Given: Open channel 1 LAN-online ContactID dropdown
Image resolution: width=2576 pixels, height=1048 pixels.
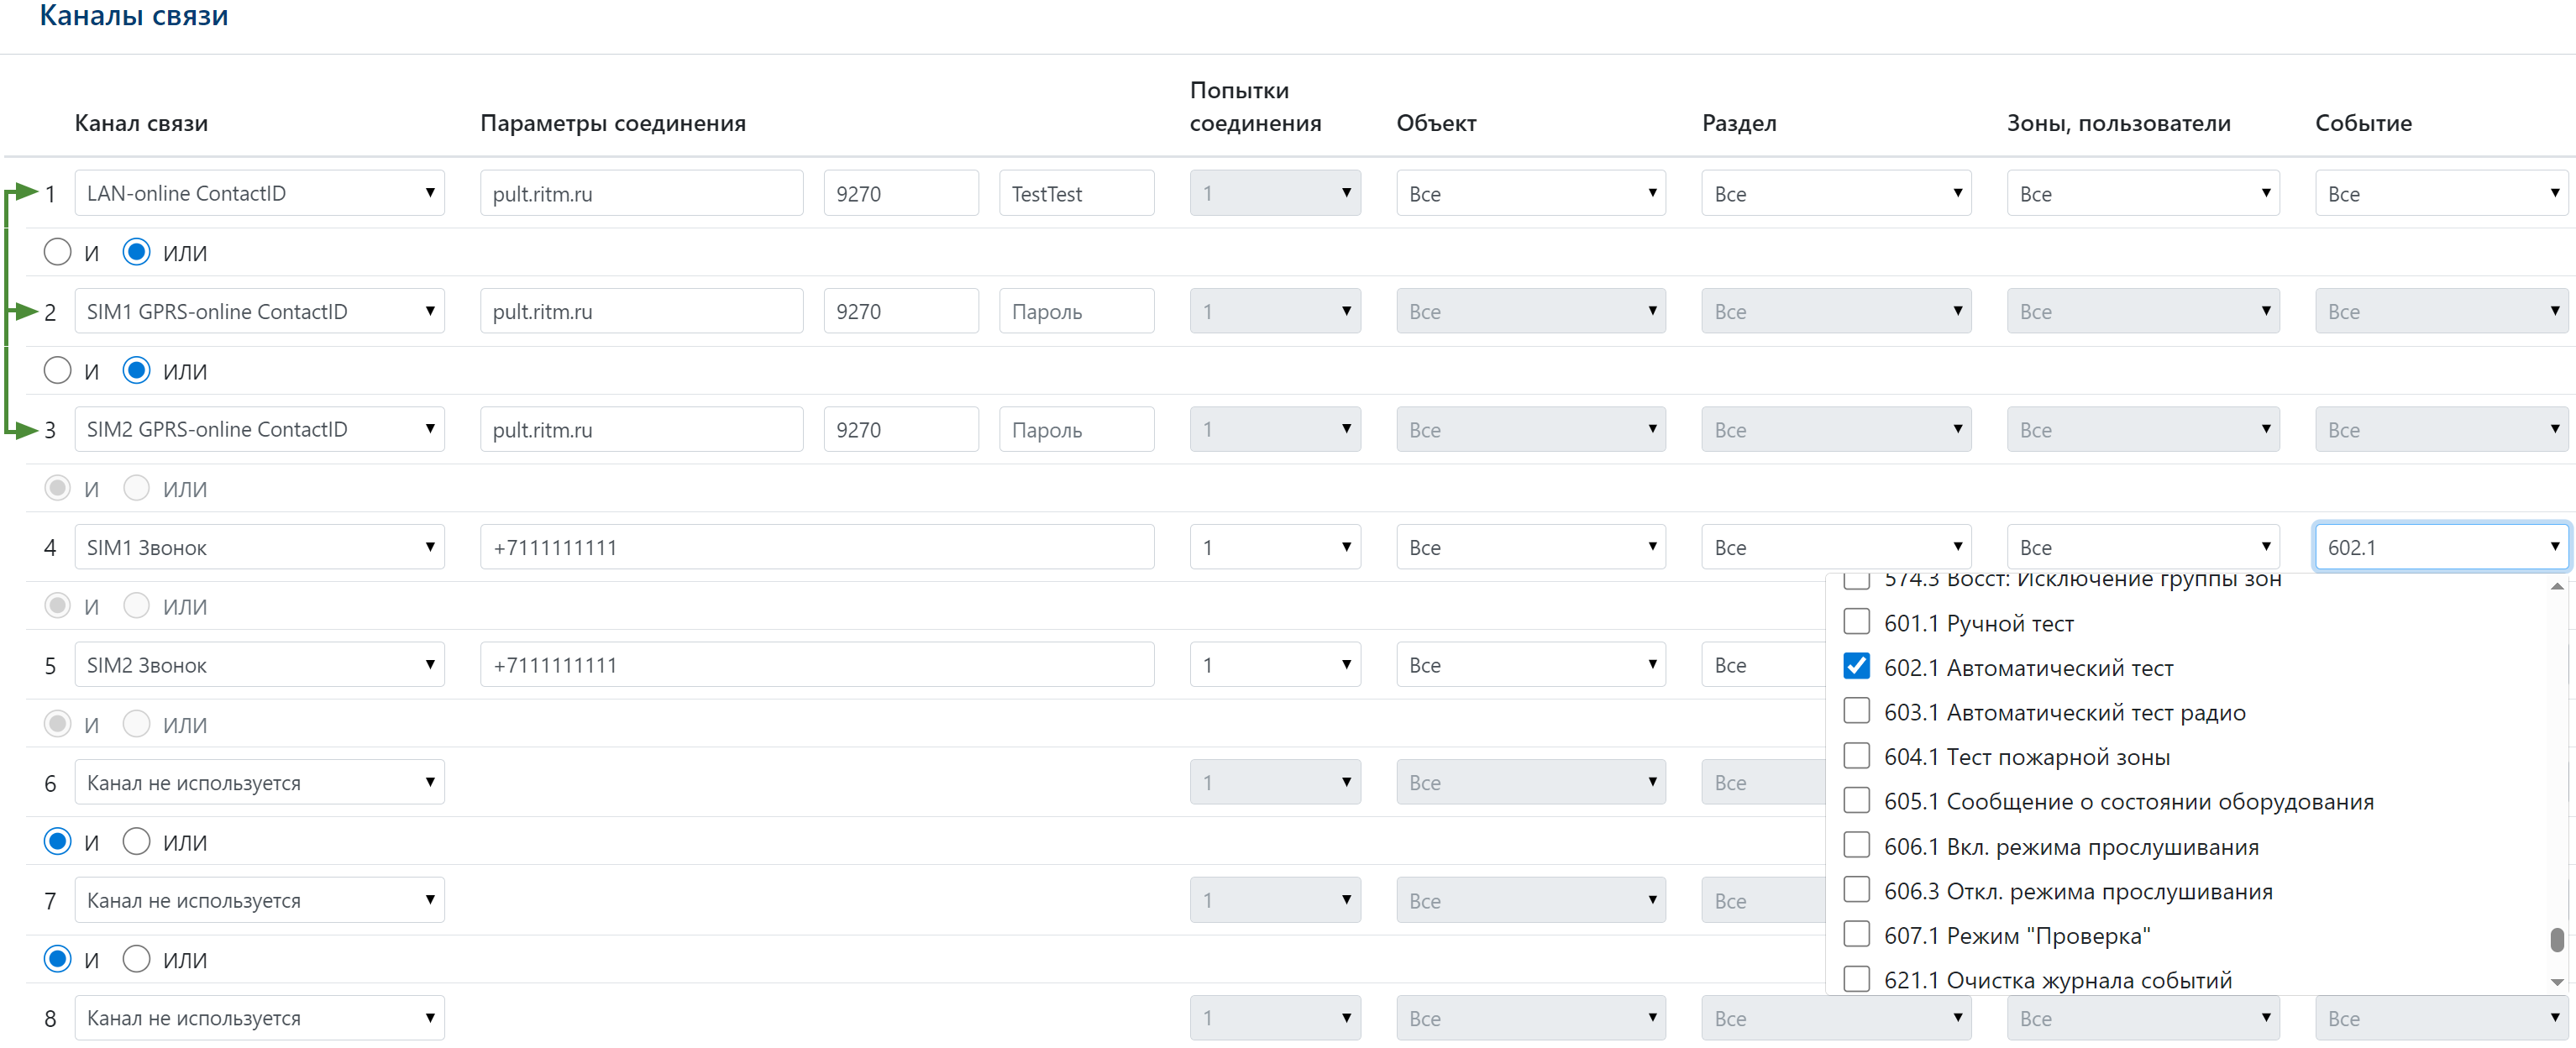Looking at the screenshot, I should (259, 193).
